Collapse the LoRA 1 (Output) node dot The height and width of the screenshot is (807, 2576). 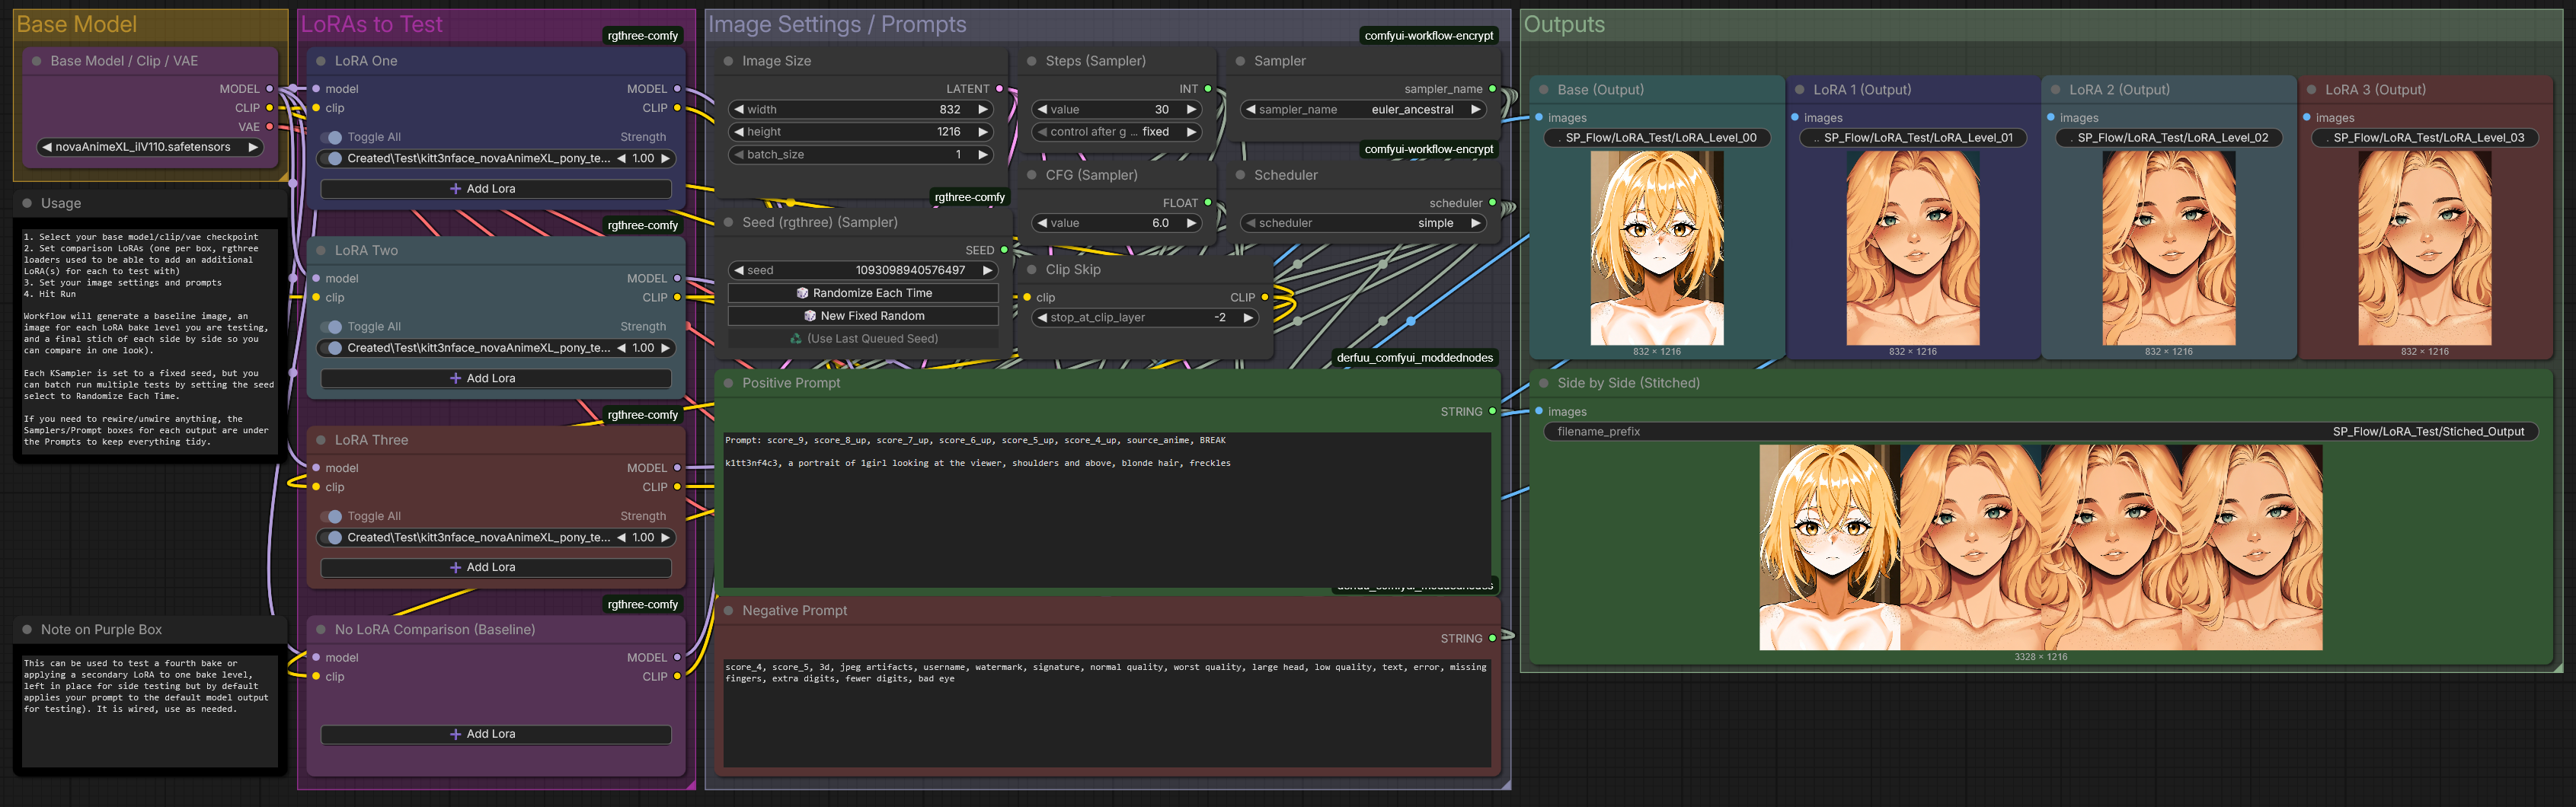point(1800,90)
